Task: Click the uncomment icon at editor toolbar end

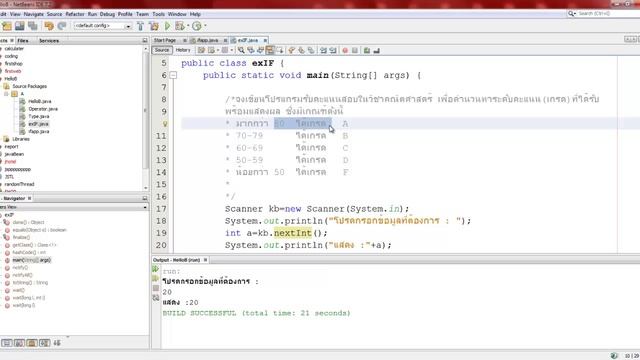Action: [x=376, y=50]
